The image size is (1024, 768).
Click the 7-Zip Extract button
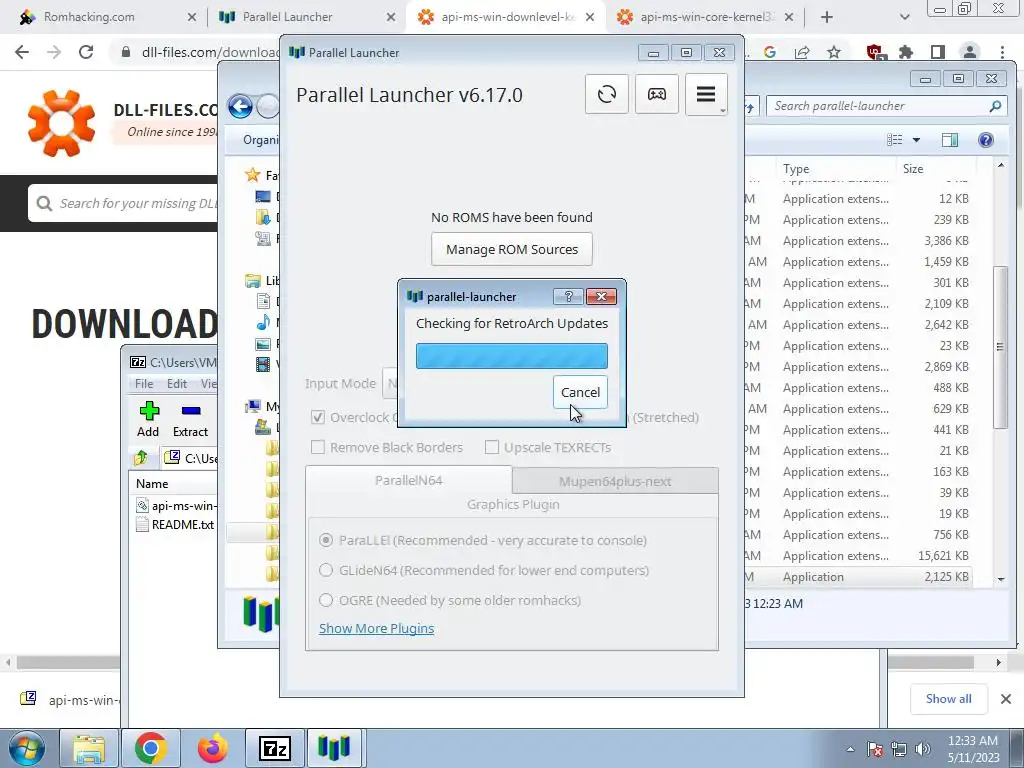(x=190, y=420)
